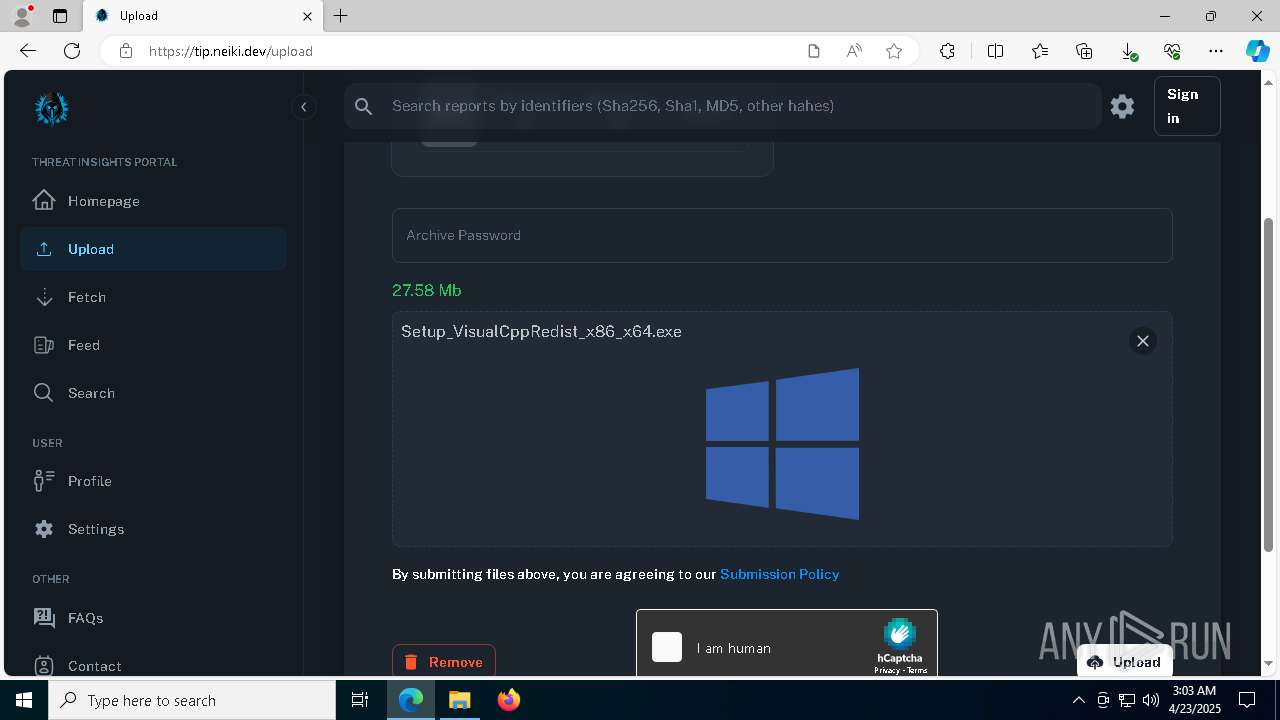
Task: Select the Upload browser tab
Action: [202, 16]
